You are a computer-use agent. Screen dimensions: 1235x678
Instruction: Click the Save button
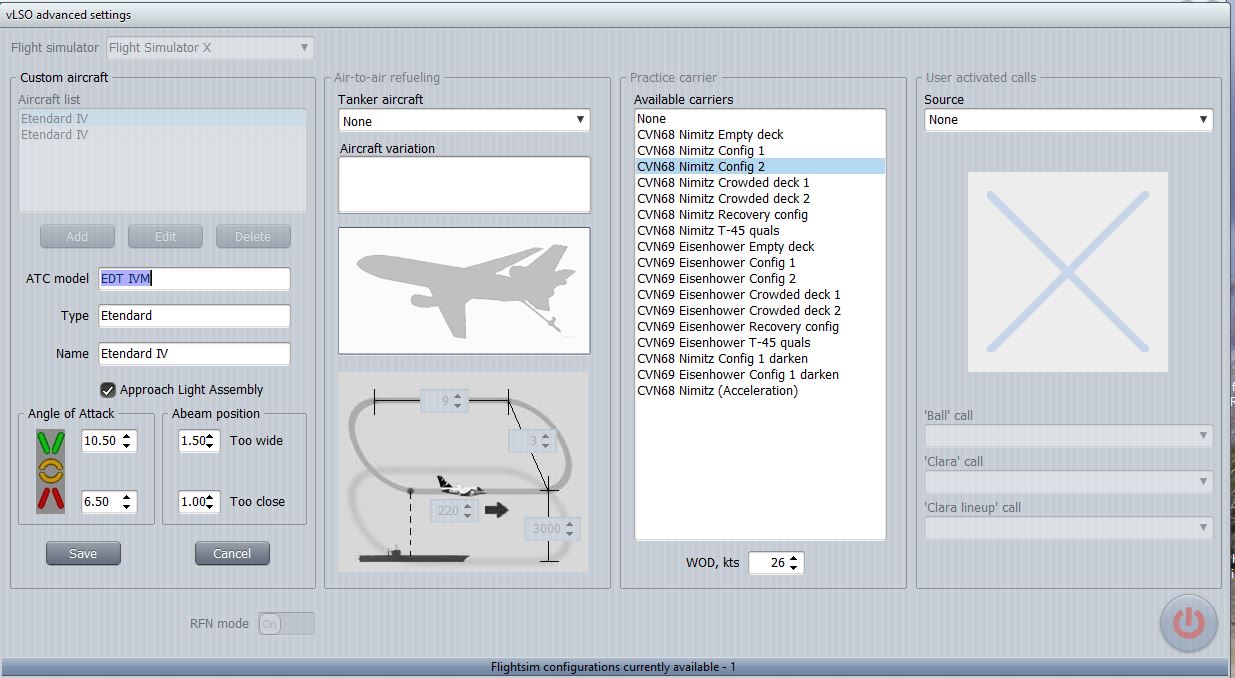pyautogui.click(x=83, y=553)
